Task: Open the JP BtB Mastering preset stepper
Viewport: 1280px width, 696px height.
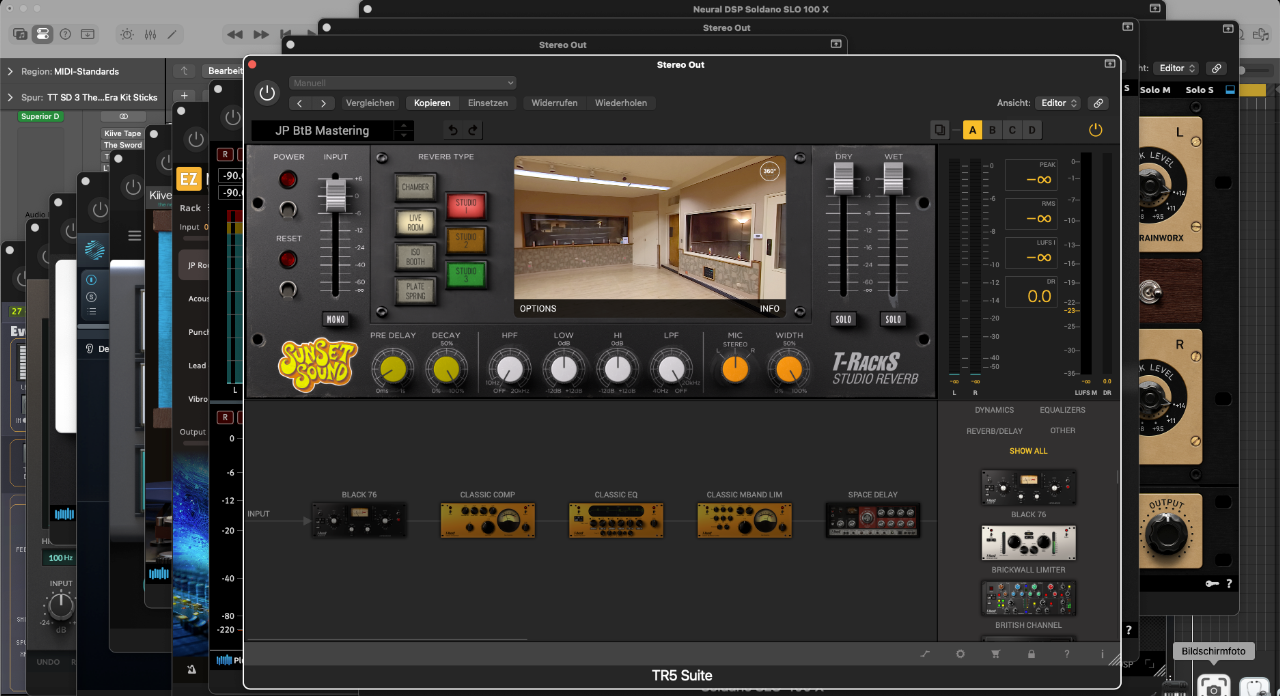Action: pyautogui.click(x=403, y=131)
